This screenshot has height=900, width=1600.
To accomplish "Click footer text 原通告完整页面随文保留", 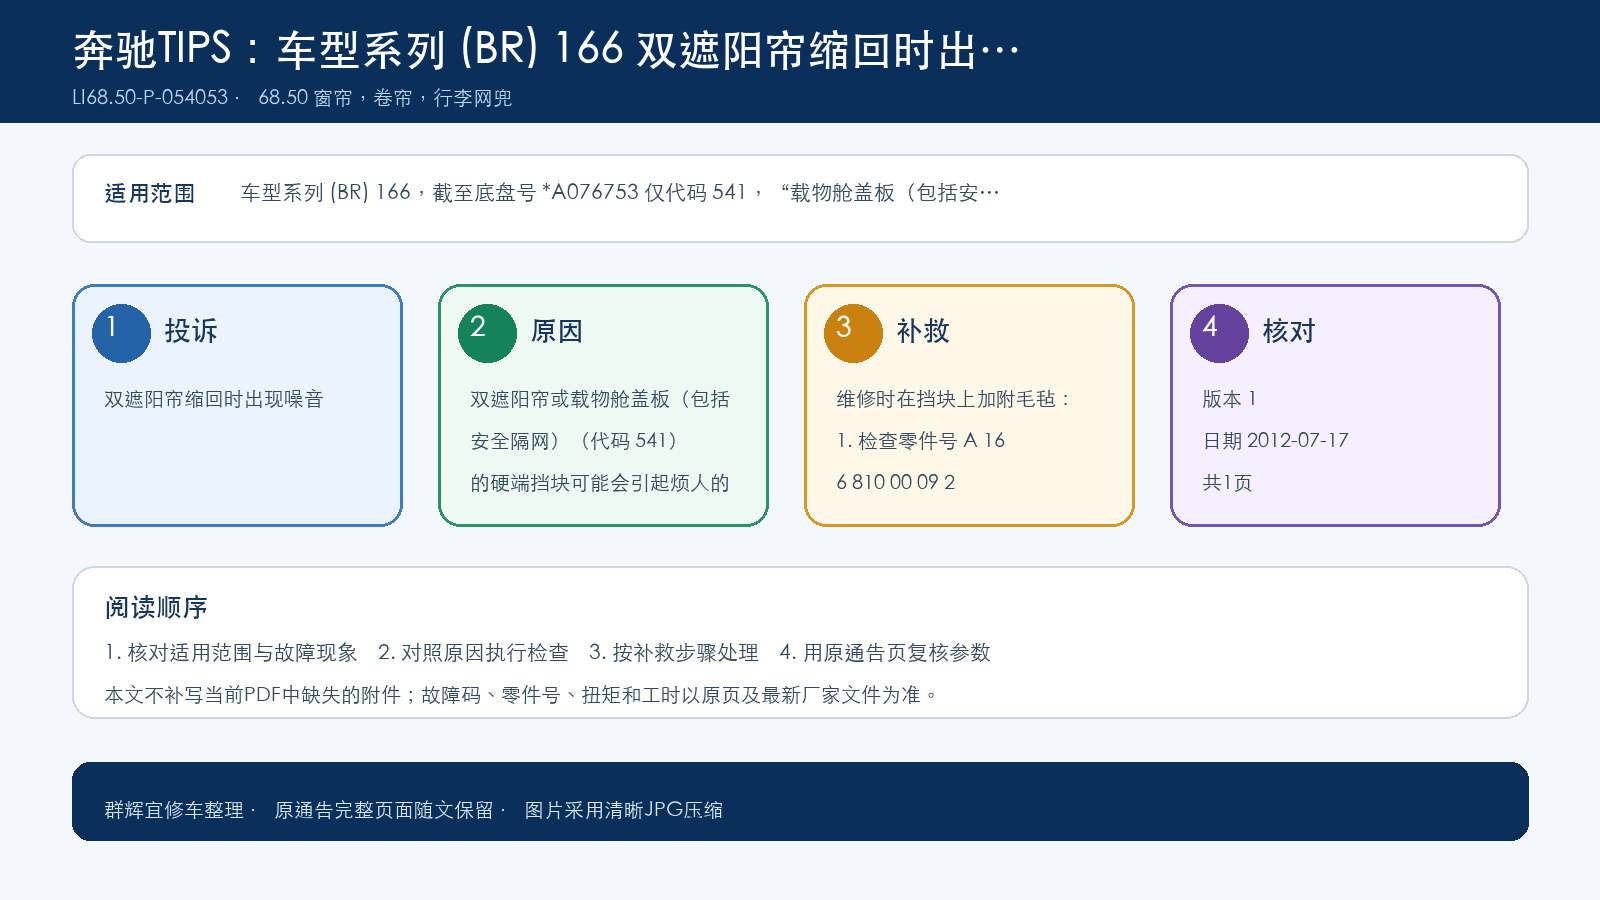I will (x=384, y=810).
